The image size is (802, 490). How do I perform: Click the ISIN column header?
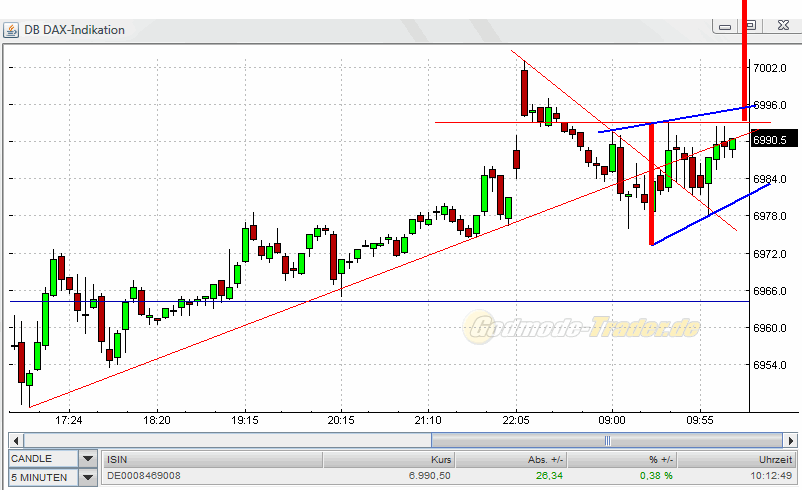coord(212,460)
